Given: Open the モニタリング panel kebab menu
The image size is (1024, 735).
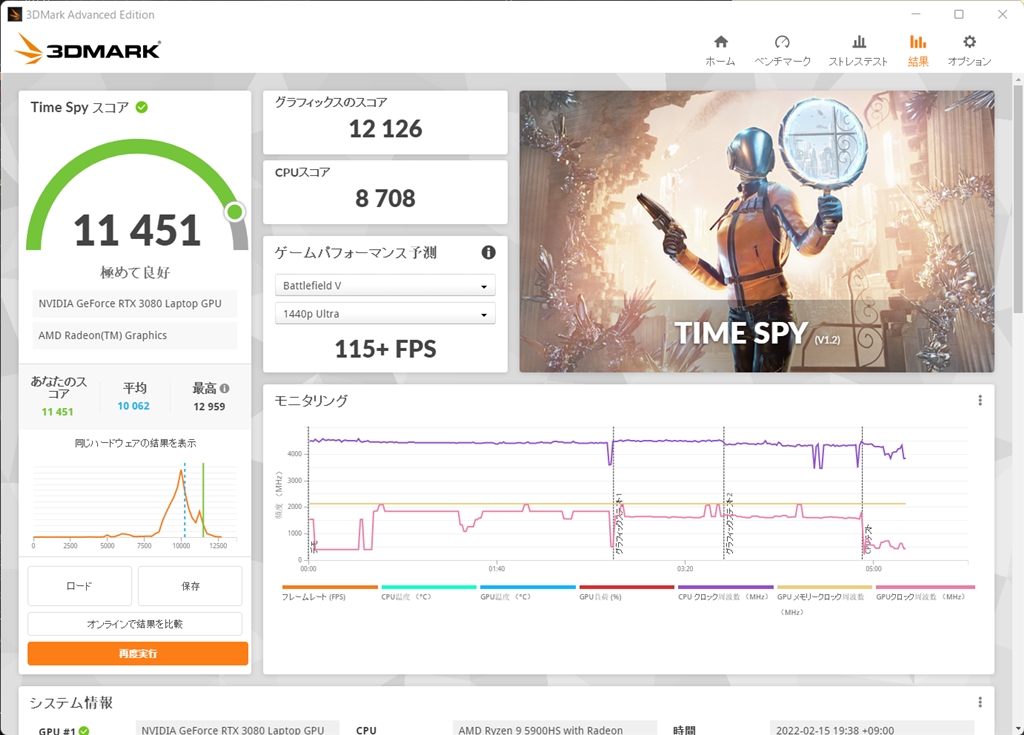Looking at the screenshot, I should tap(979, 400).
